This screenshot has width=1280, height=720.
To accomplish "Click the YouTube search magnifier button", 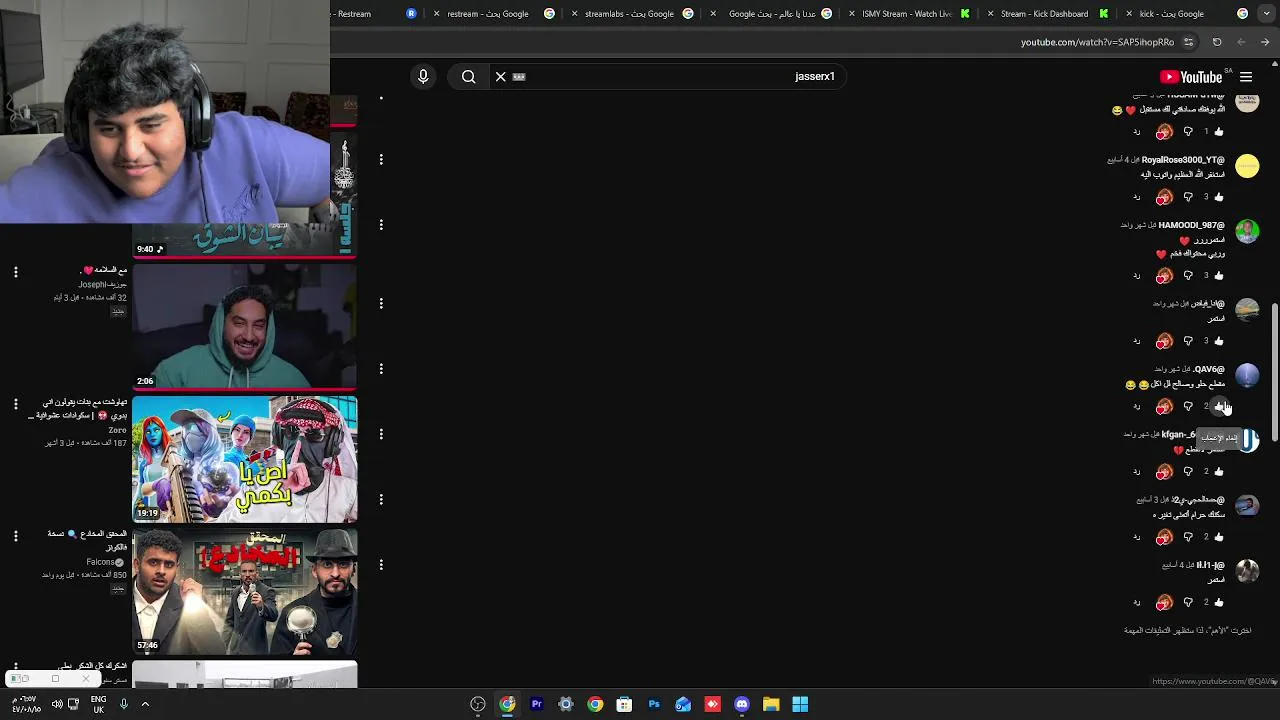I will (x=468, y=77).
